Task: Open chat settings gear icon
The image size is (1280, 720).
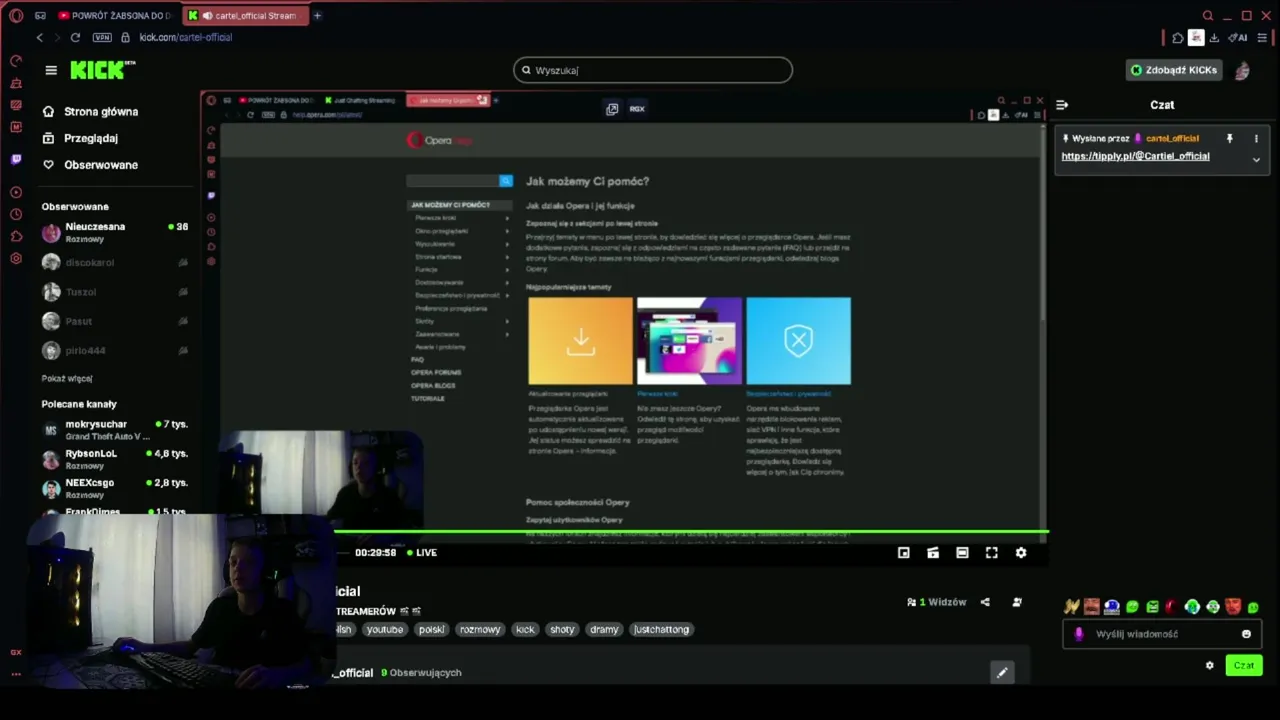Action: click(x=1210, y=665)
